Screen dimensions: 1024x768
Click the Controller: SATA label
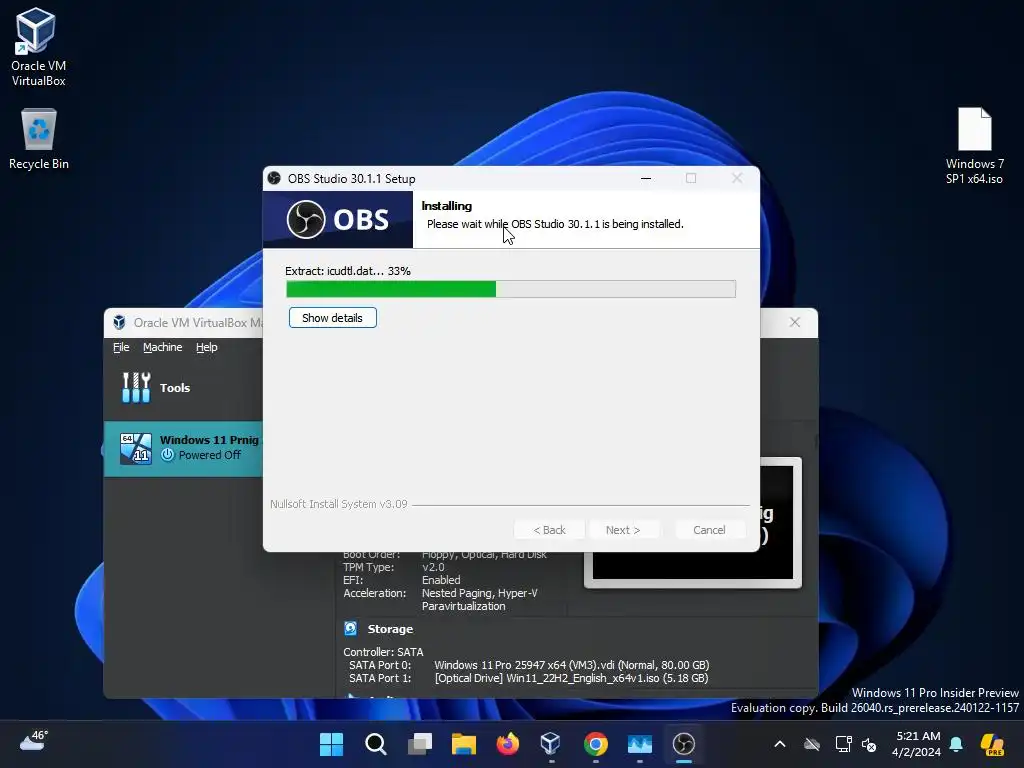point(383,652)
